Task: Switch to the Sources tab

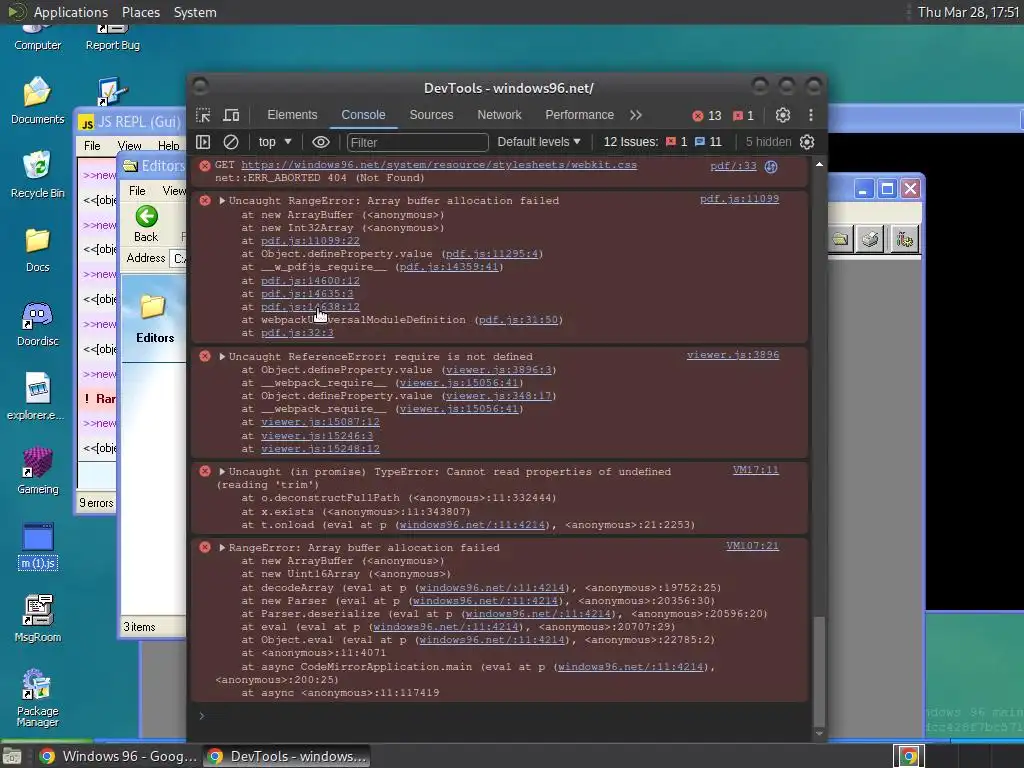Action: pyautogui.click(x=431, y=115)
